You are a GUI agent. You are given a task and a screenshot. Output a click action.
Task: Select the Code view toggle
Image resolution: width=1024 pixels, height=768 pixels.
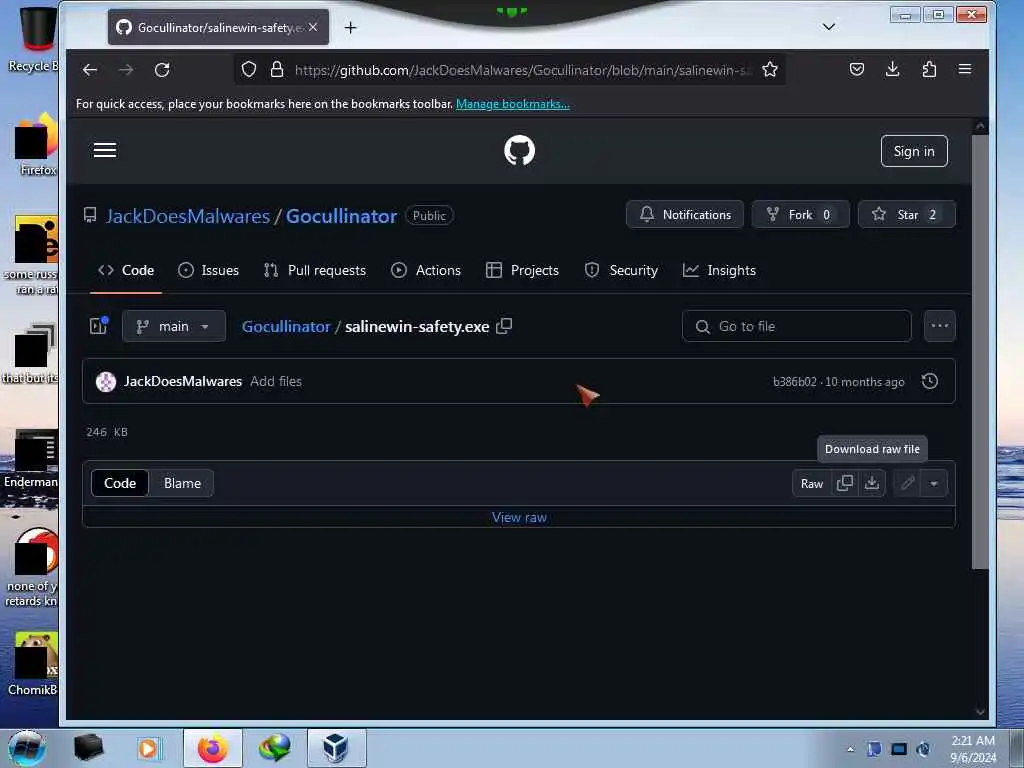(x=120, y=483)
